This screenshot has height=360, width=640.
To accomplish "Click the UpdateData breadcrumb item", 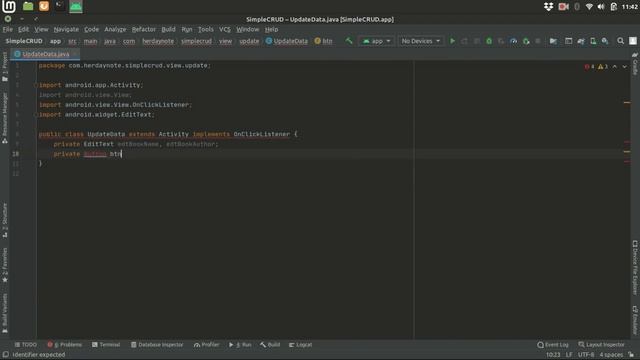I will [287, 41].
